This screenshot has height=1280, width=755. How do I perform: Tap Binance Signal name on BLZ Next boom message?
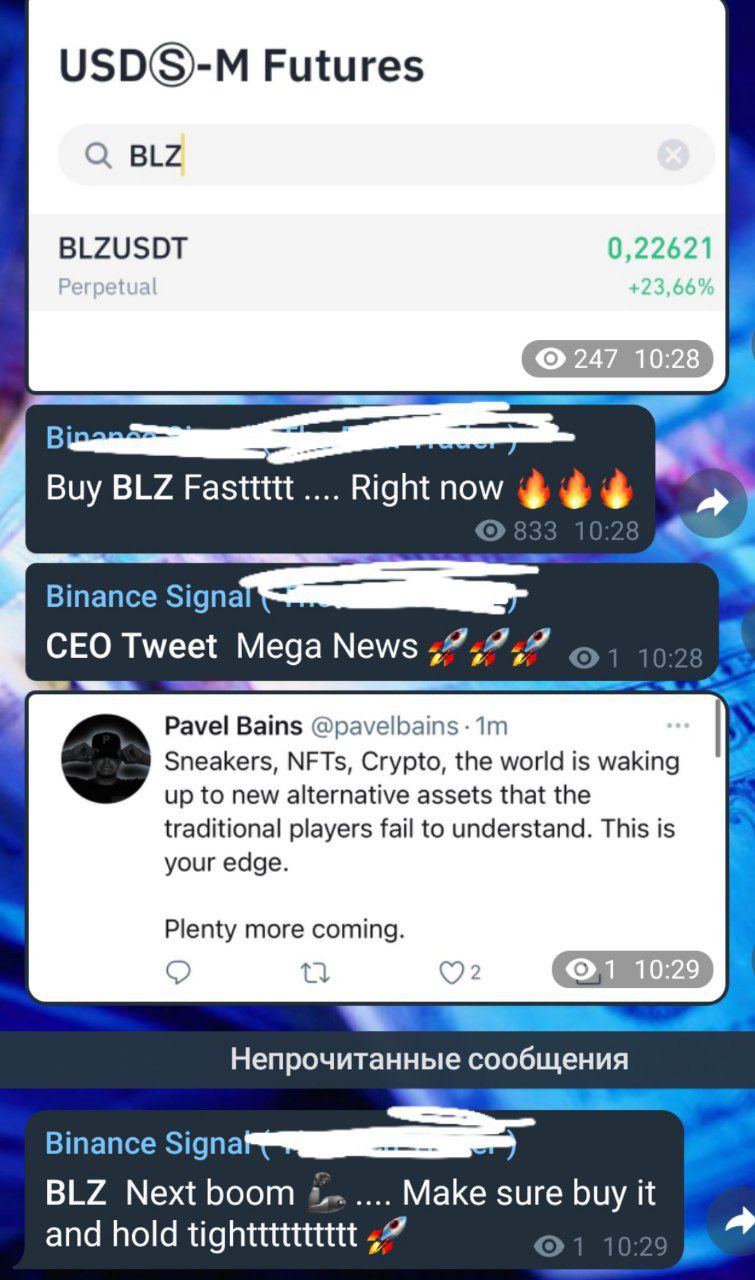[147, 1143]
